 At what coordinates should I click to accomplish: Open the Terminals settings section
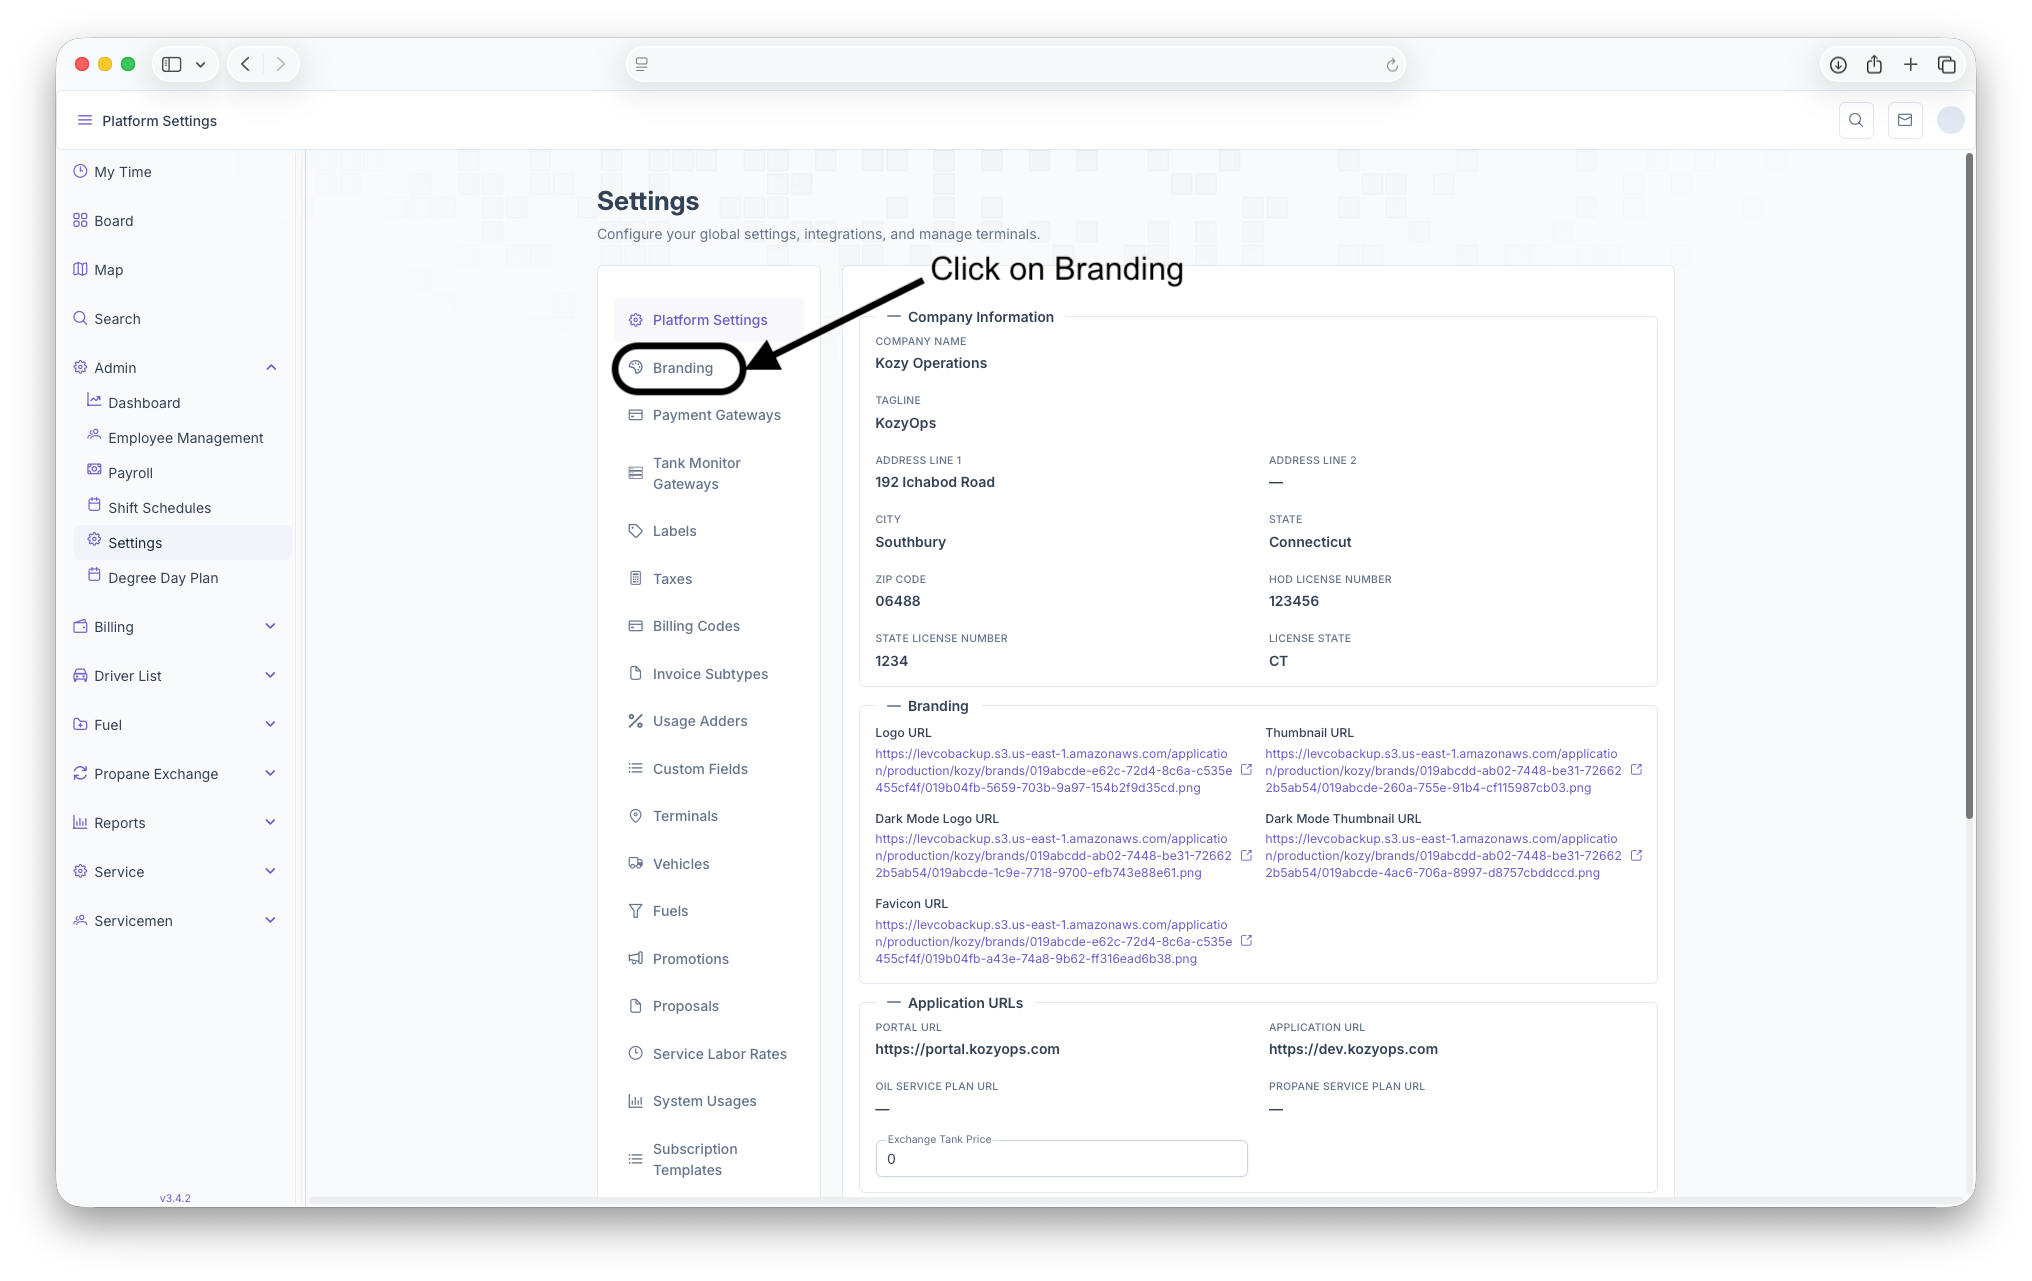(x=685, y=816)
